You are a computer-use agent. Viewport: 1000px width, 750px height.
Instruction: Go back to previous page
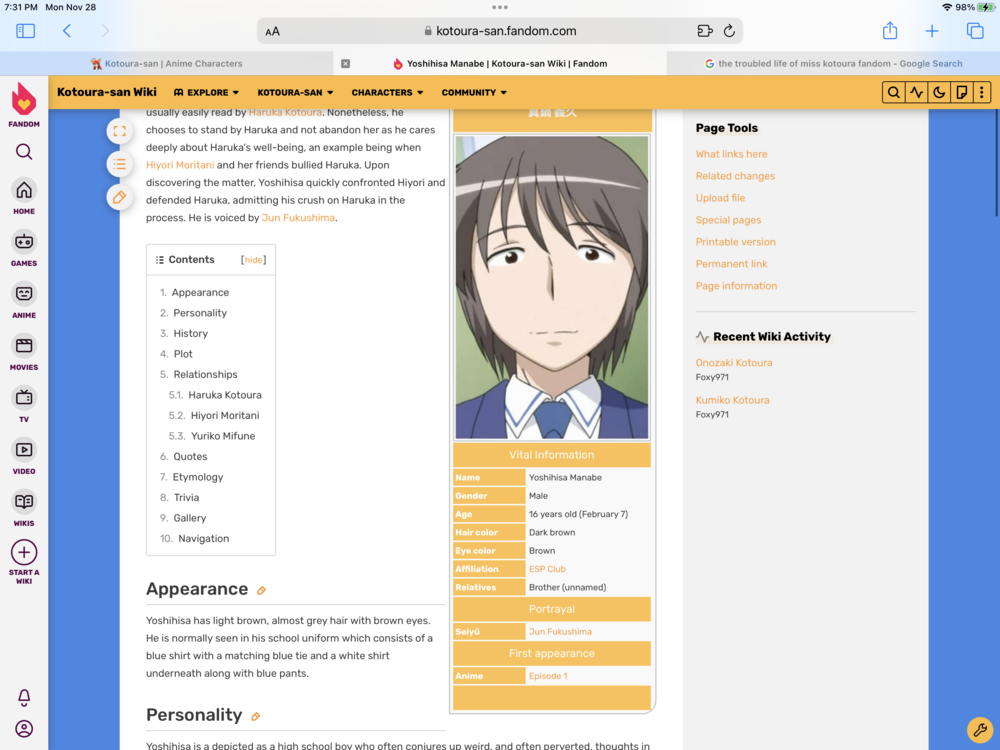point(67,31)
